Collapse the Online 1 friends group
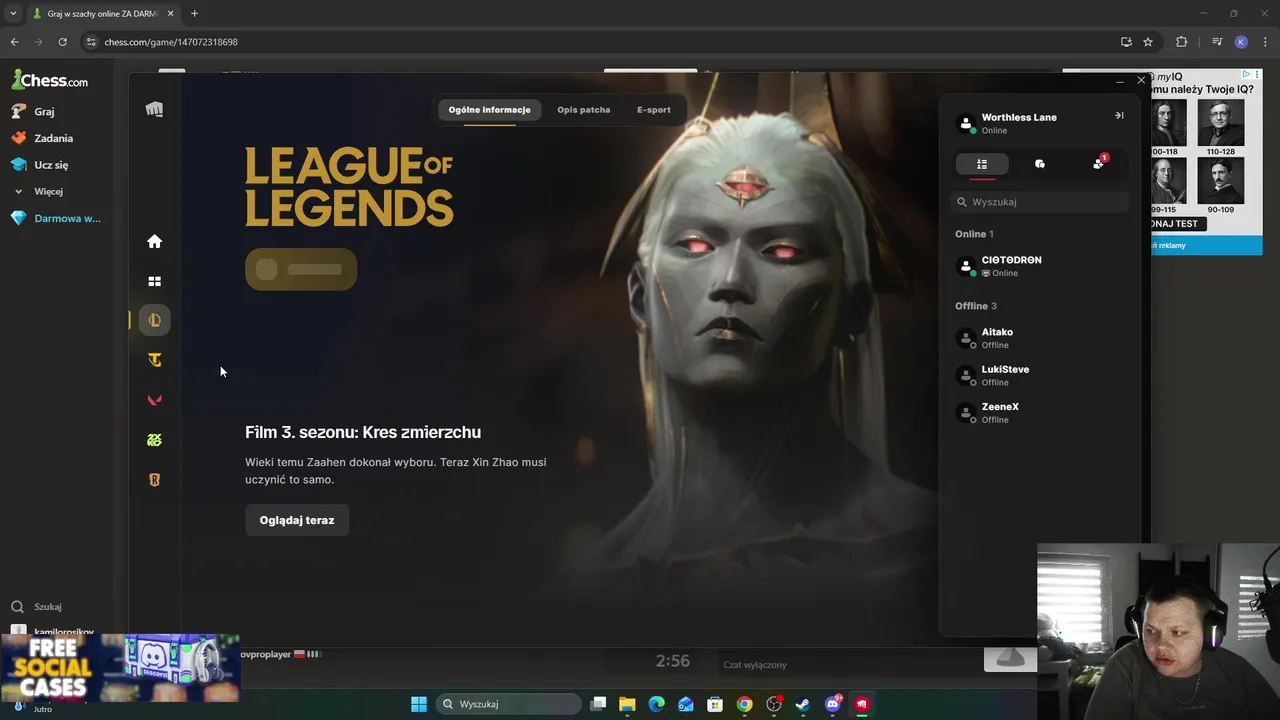The image size is (1280, 720). click(974, 234)
